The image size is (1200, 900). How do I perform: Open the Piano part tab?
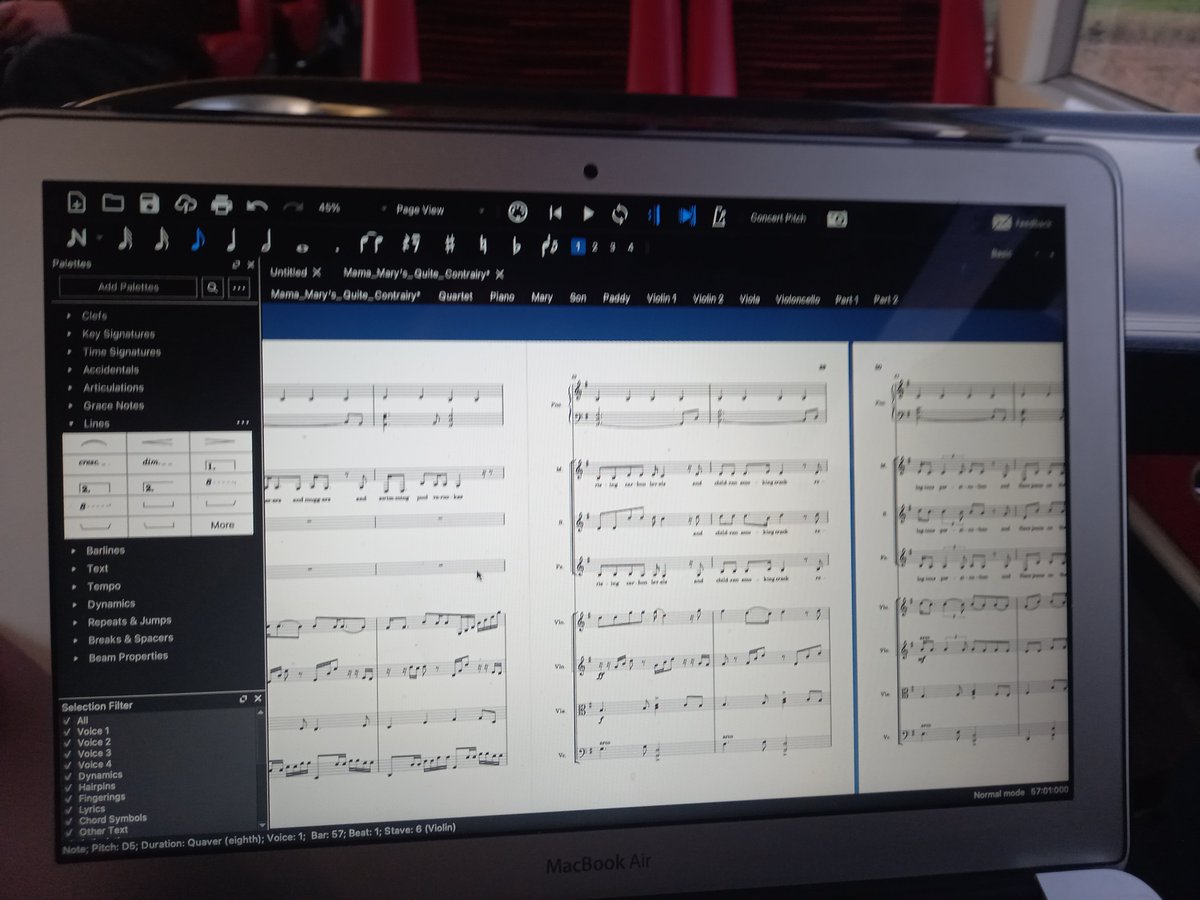point(502,297)
